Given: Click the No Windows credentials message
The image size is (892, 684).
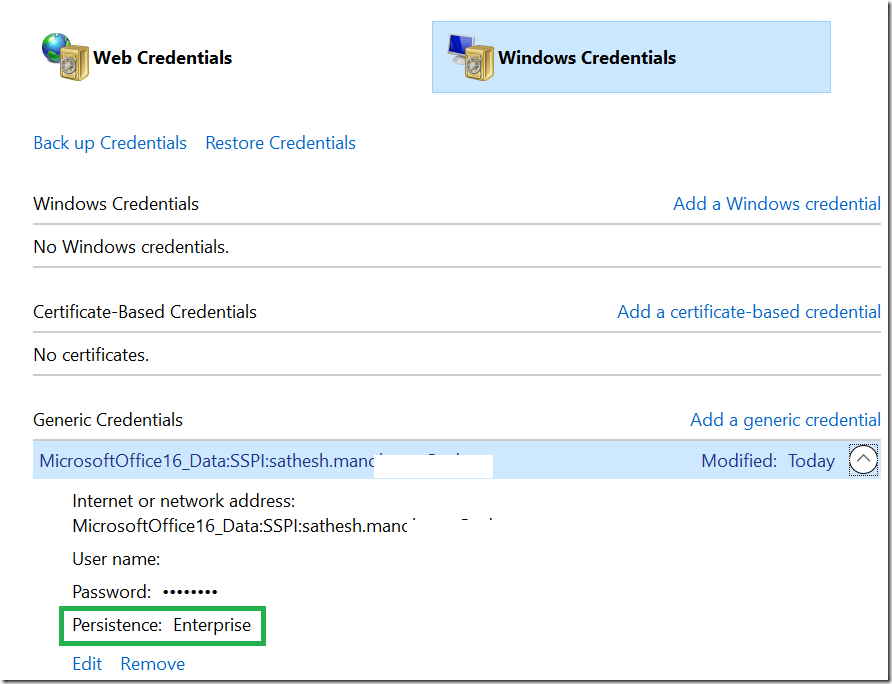Looking at the screenshot, I should pos(131,247).
